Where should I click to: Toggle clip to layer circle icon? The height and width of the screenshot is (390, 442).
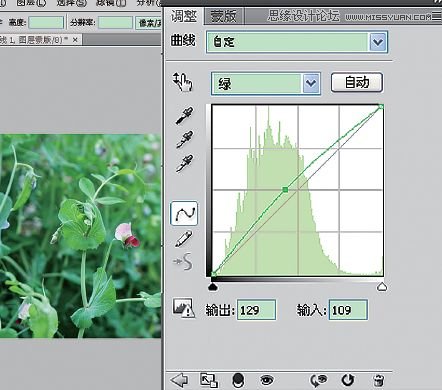pyautogui.click(x=238, y=380)
